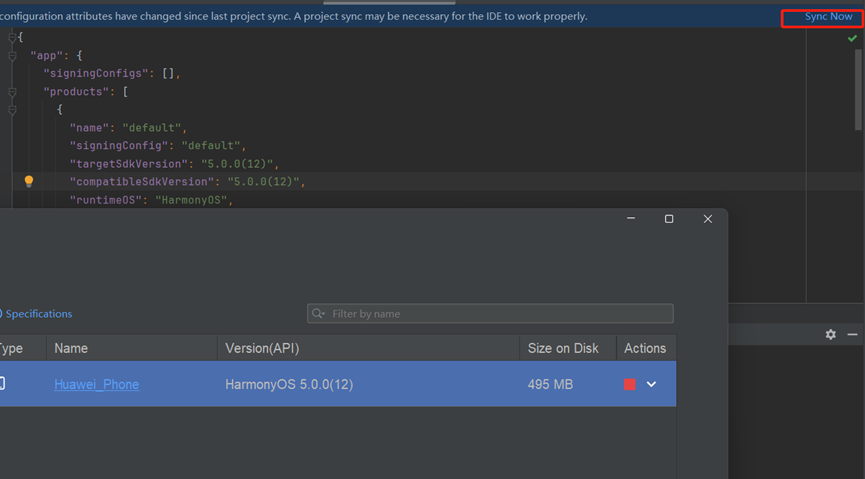Click the "HarmonyOS" runtimeOS value
The height and width of the screenshot is (479, 865).
tap(191, 200)
